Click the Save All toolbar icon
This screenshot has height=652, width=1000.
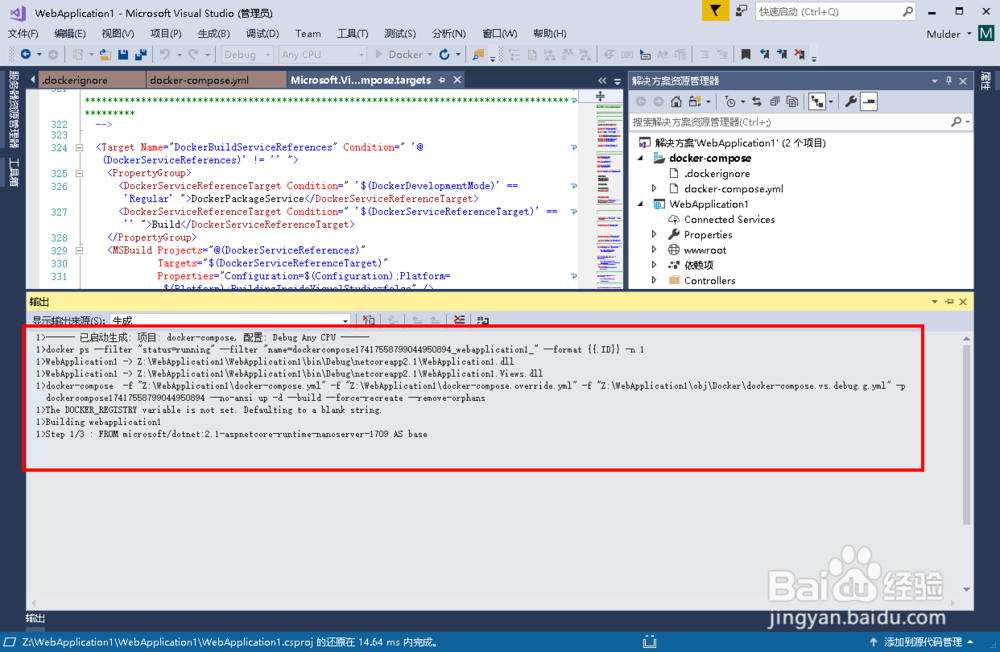click(140, 55)
